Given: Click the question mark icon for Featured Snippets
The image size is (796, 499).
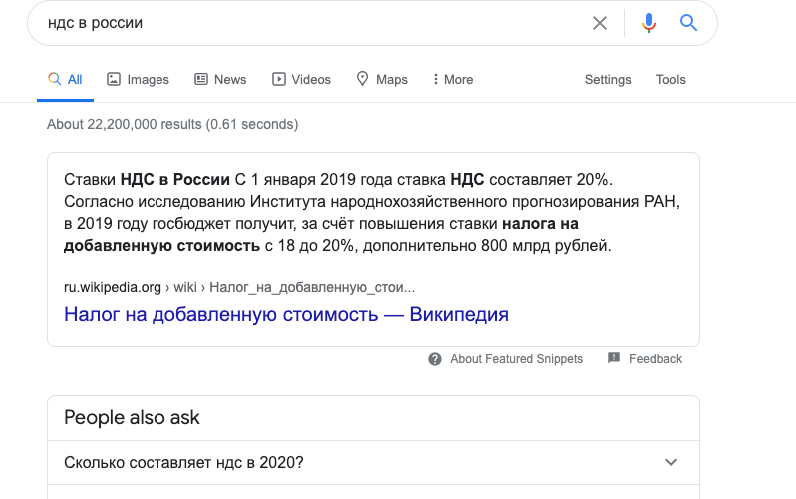Looking at the screenshot, I should pos(435,359).
